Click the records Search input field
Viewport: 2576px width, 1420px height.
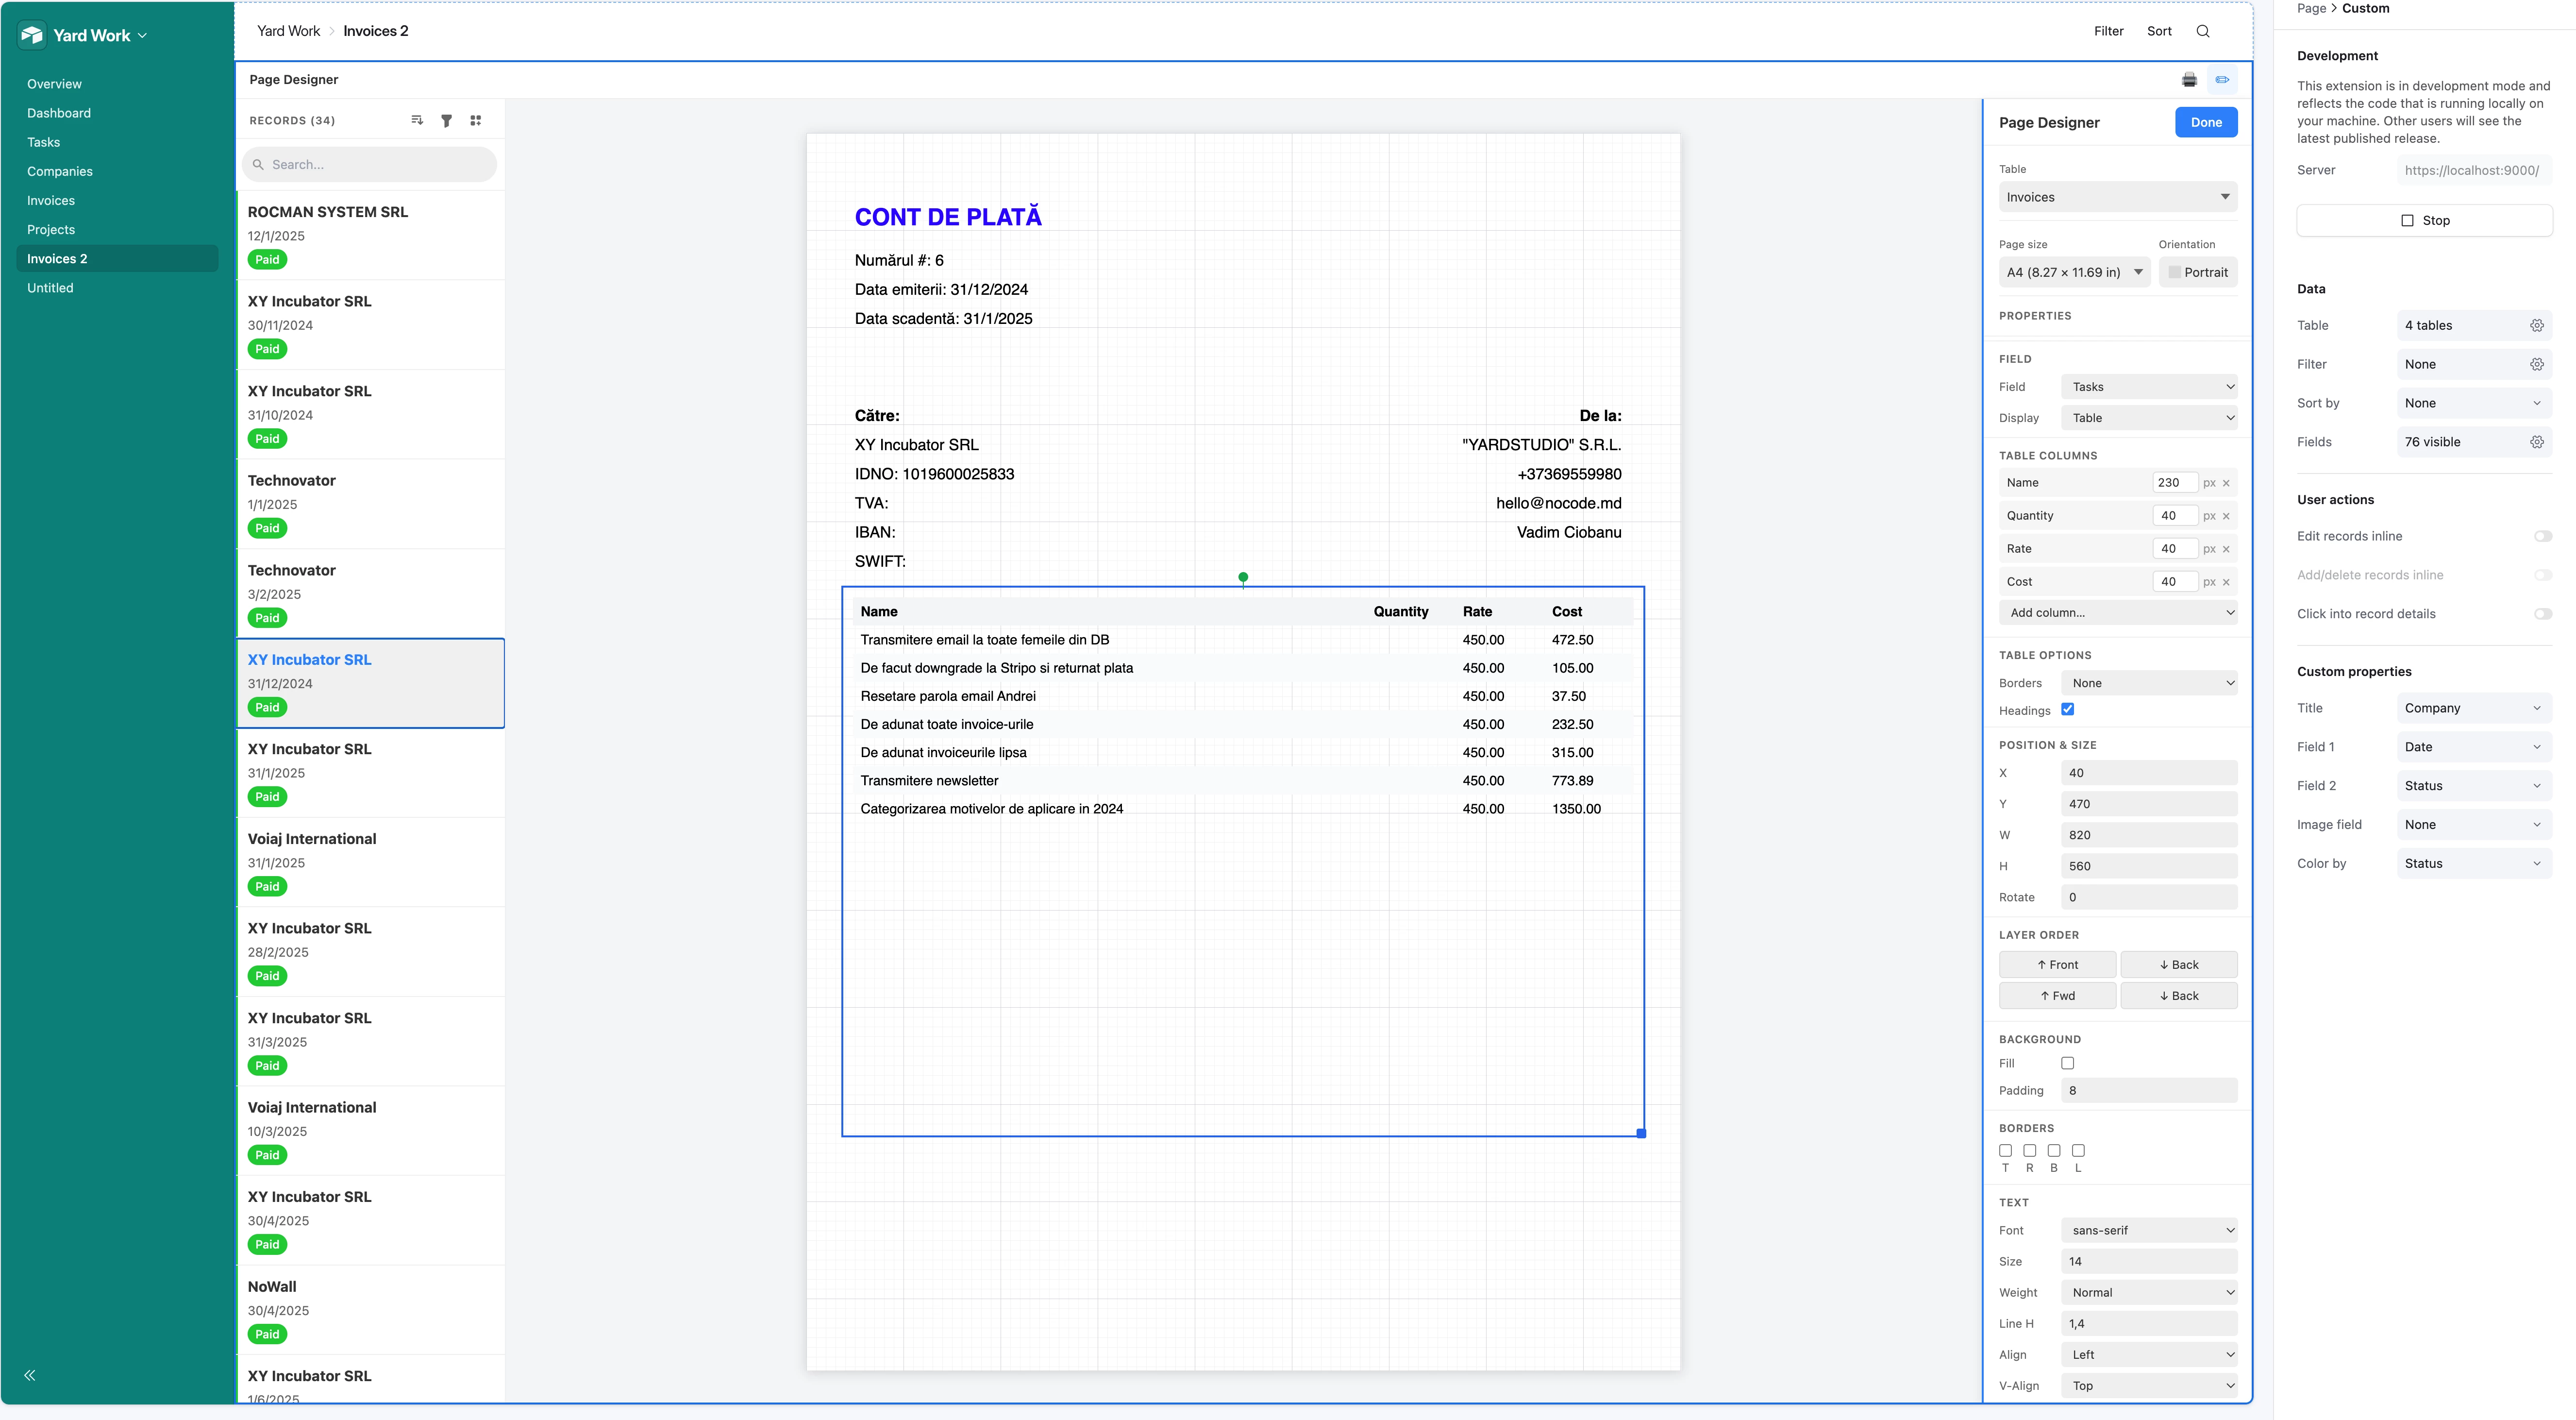[370, 164]
